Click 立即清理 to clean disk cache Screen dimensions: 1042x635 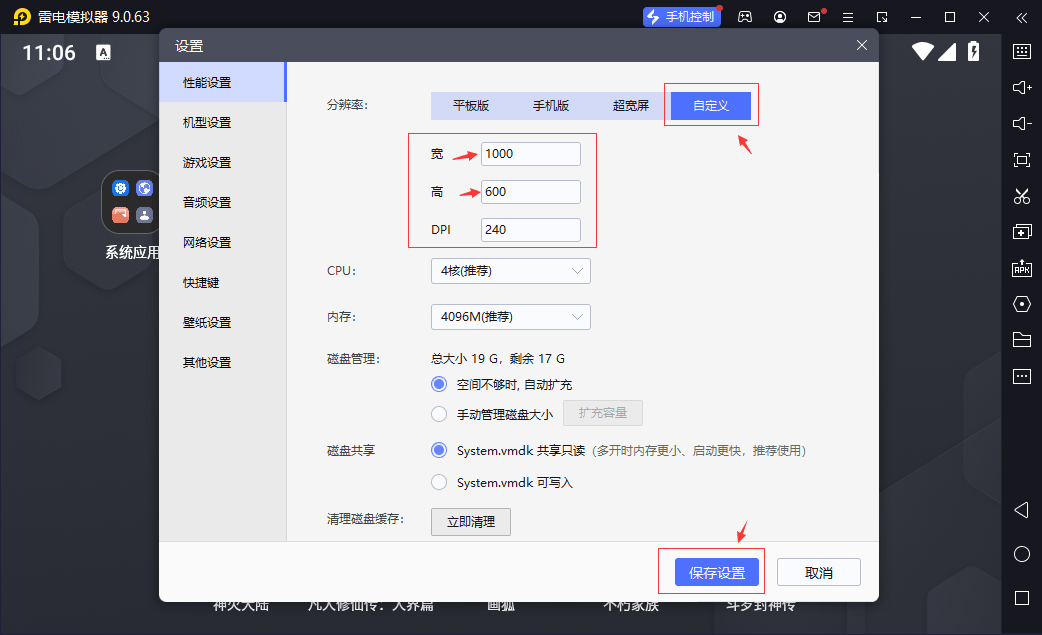[x=470, y=521]
